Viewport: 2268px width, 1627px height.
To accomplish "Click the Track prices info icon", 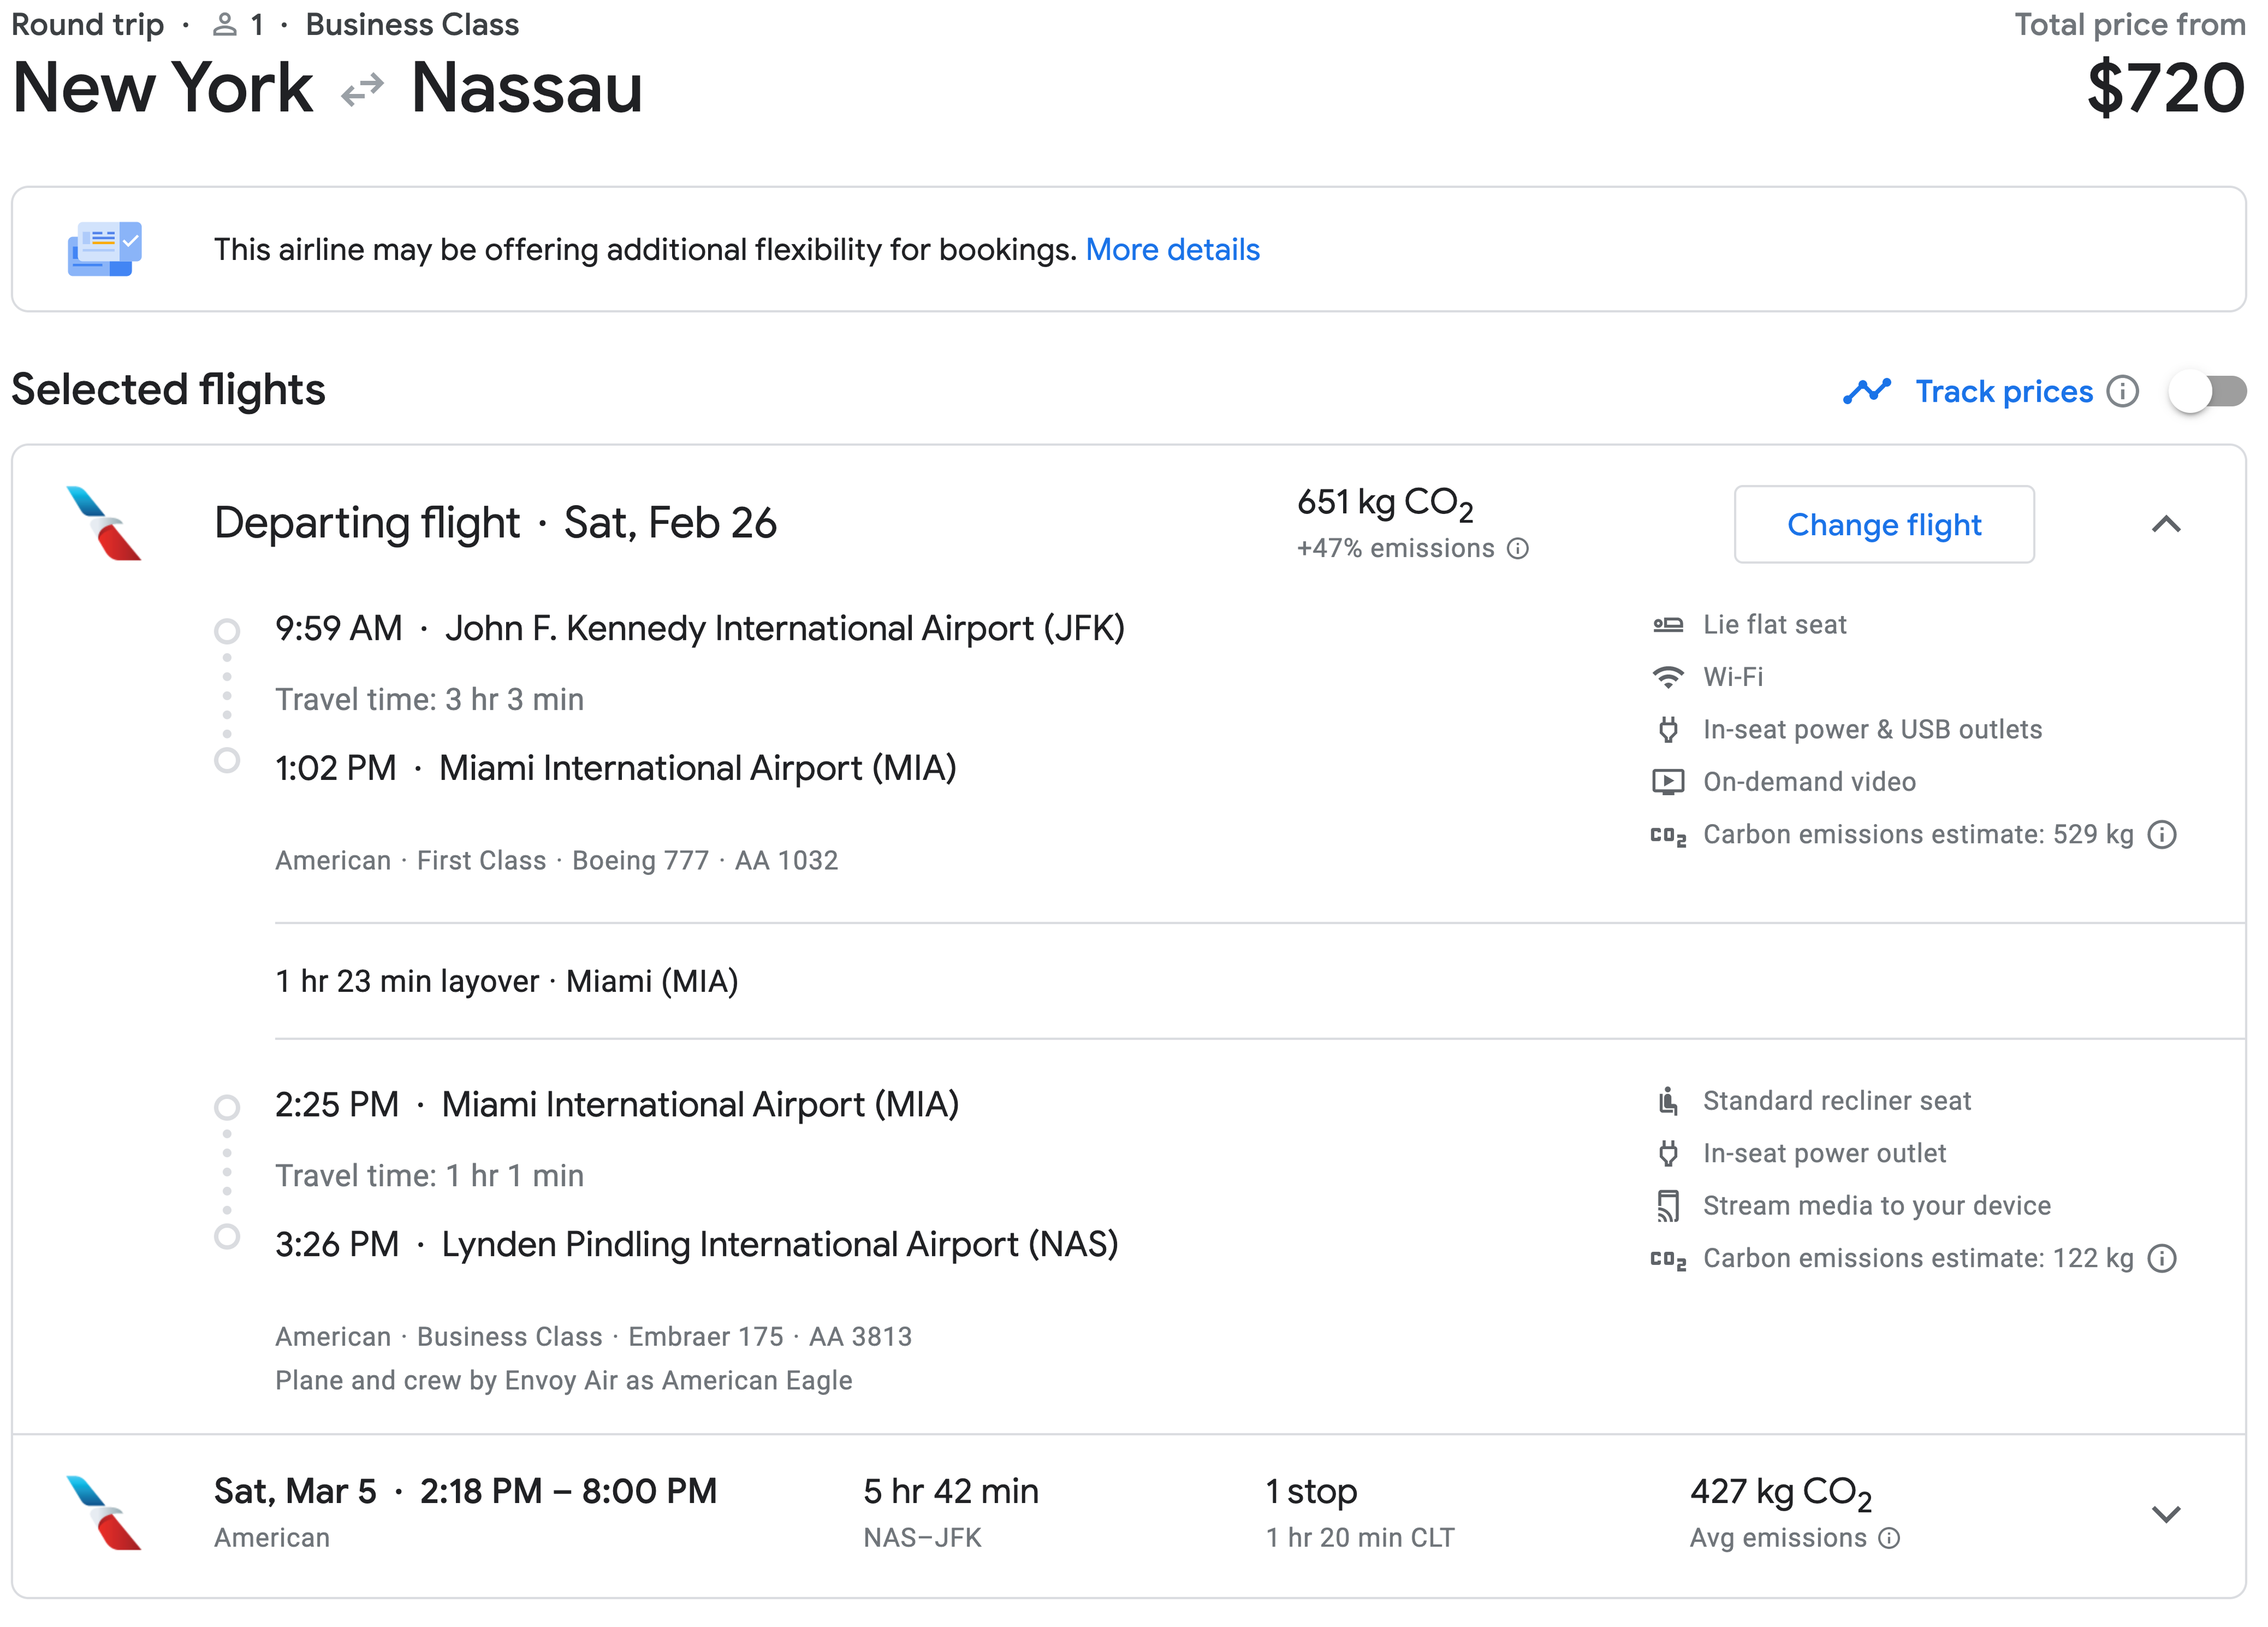I will (2123, 392).
